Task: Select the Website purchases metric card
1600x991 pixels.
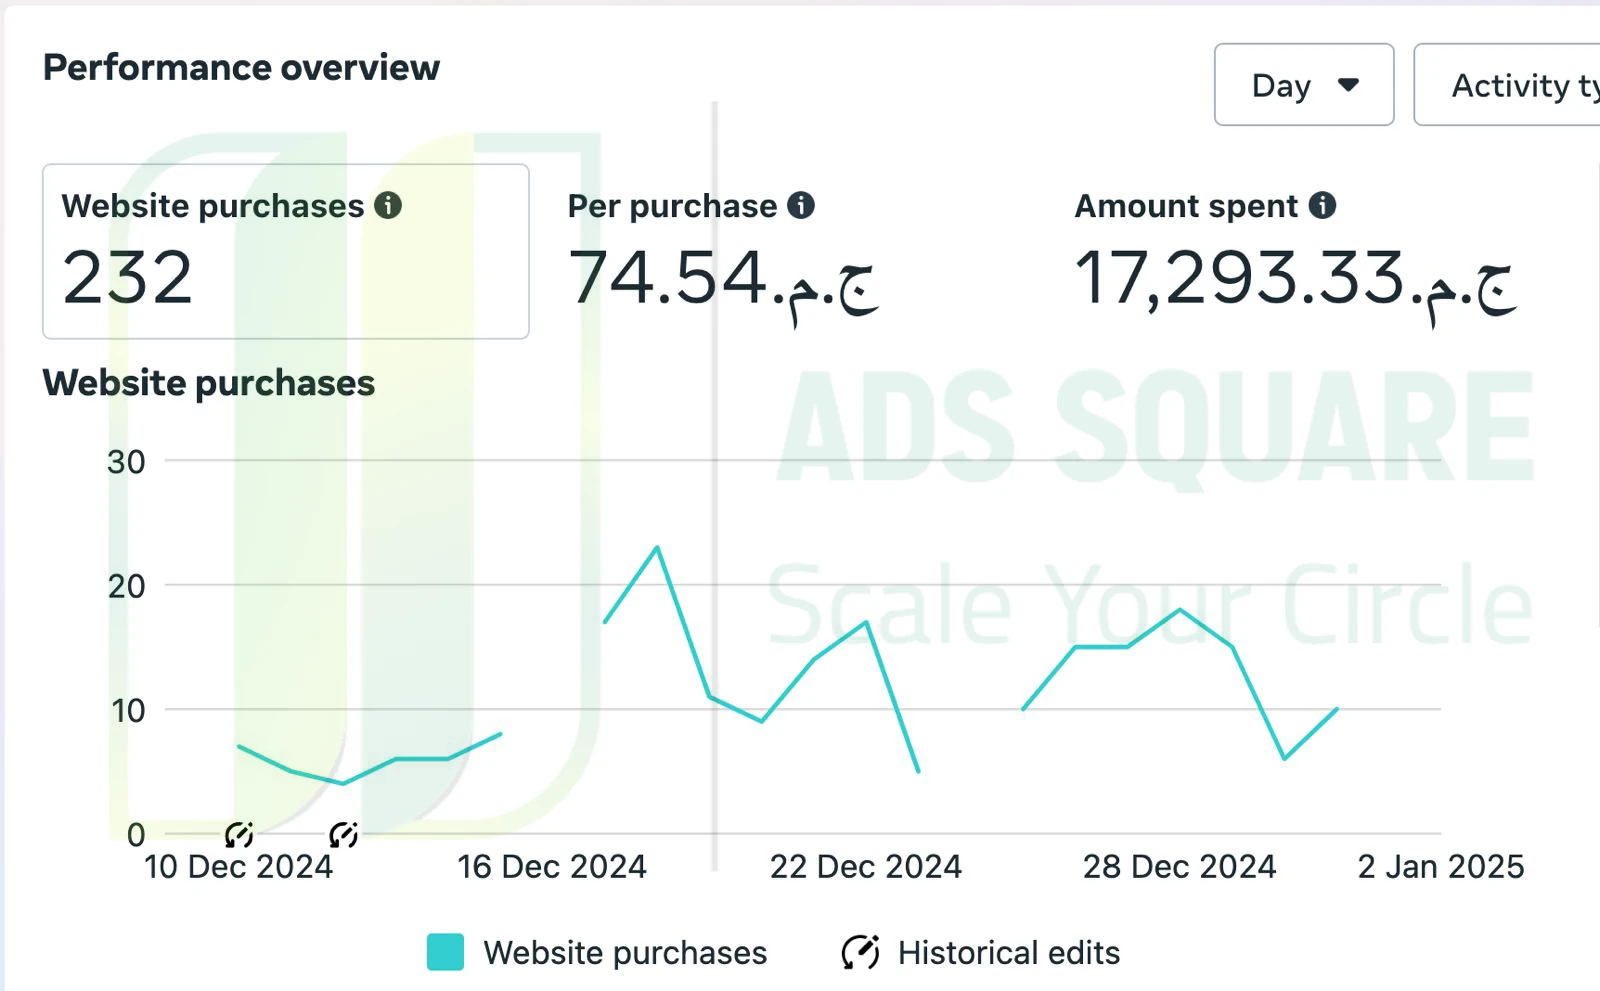Action: (286, 251)
